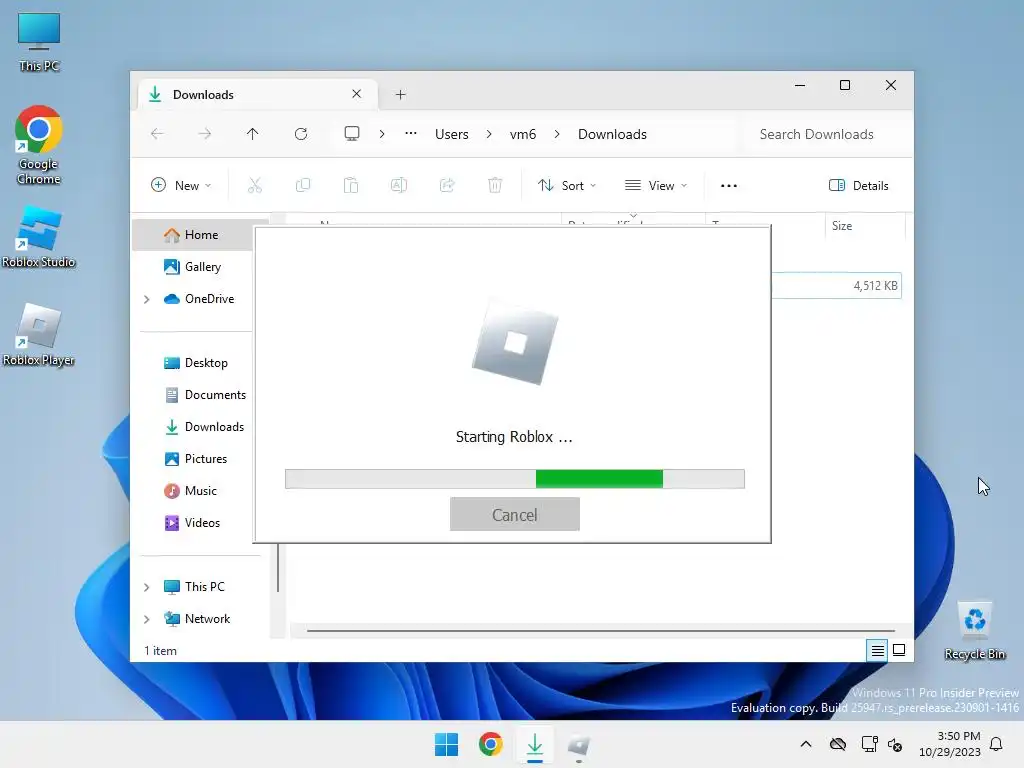Open the Windows Start menu
This screenshot has height=768, width=1024.
point(447,744)
